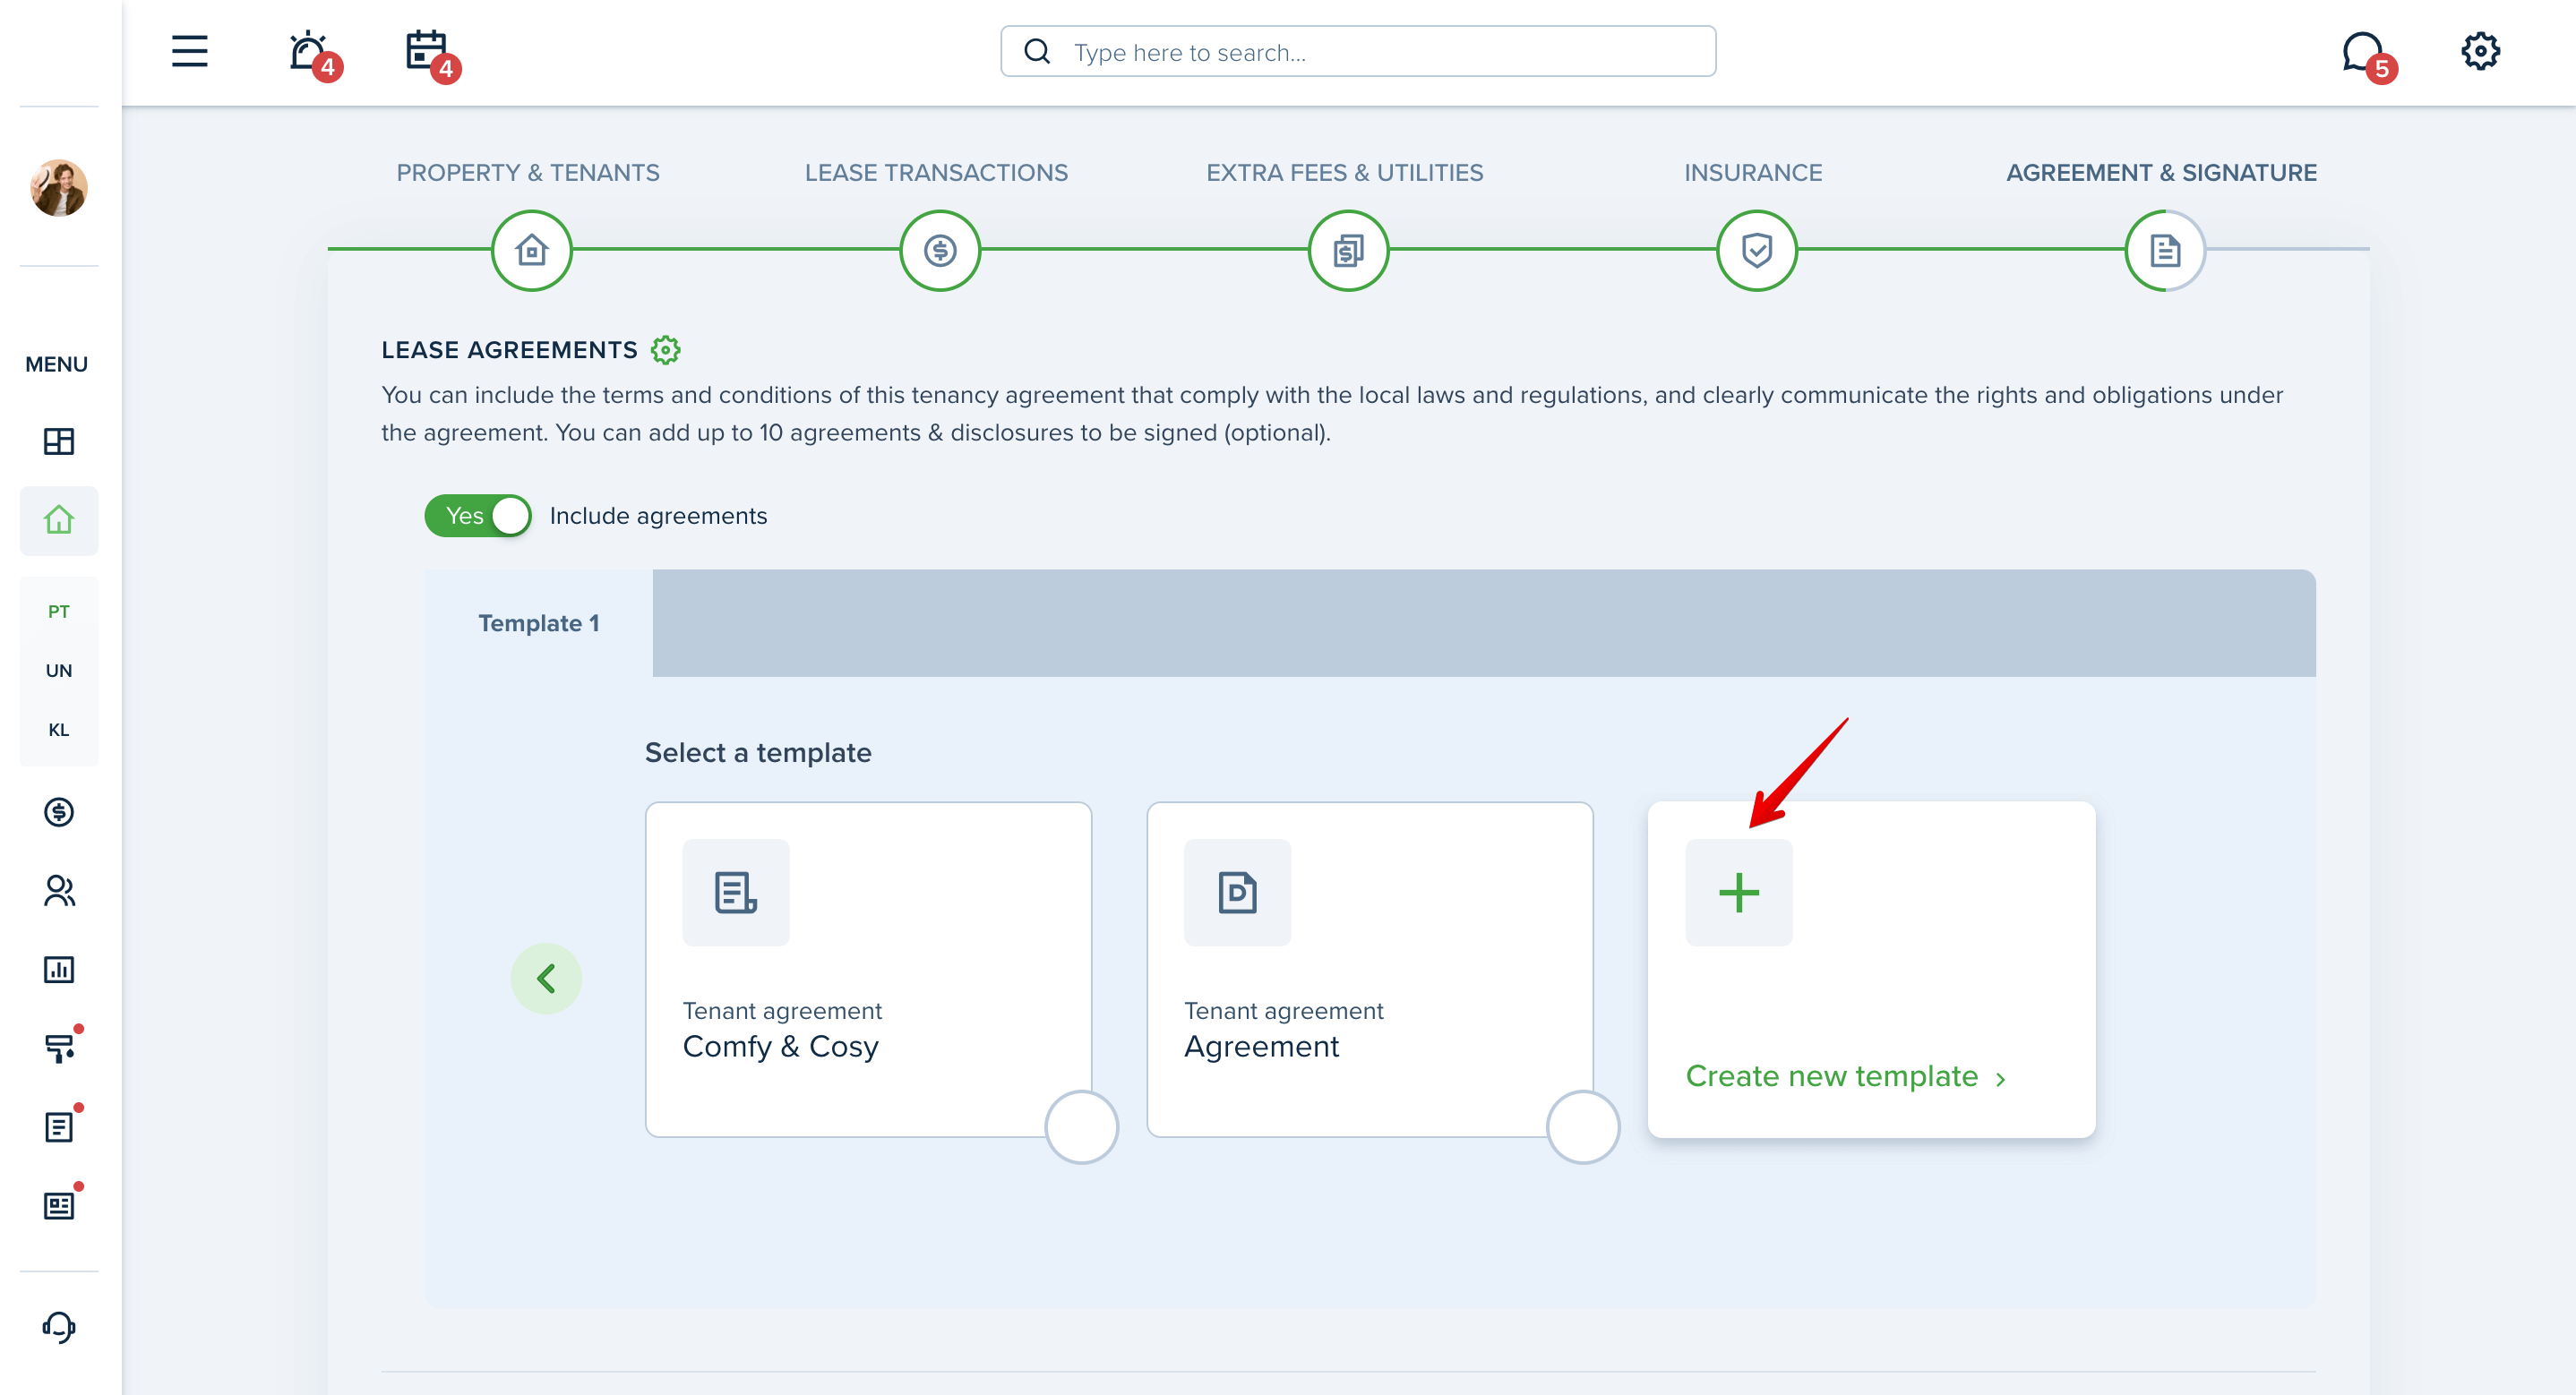The image size is (2576, 1395).
Task: Click the user profile avatar
Action: tap(59, 188)
